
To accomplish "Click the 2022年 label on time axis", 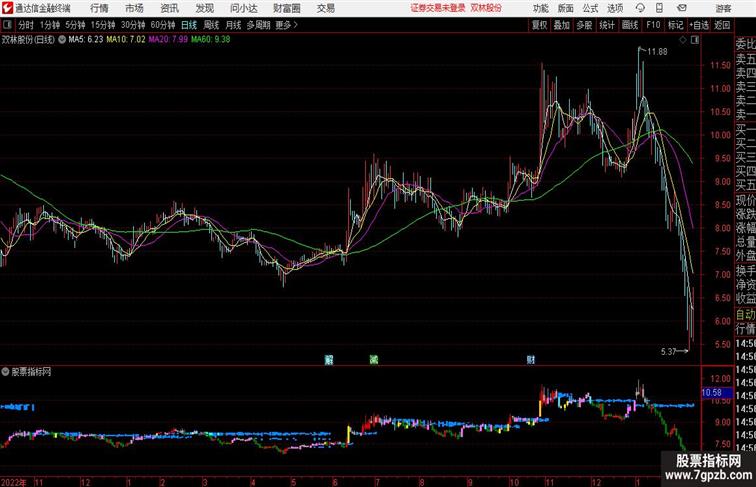I will point(14,482).
